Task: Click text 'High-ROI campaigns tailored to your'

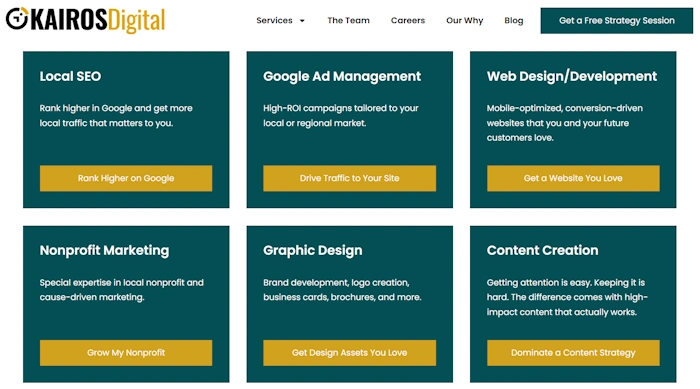Action: pos(341,108)
